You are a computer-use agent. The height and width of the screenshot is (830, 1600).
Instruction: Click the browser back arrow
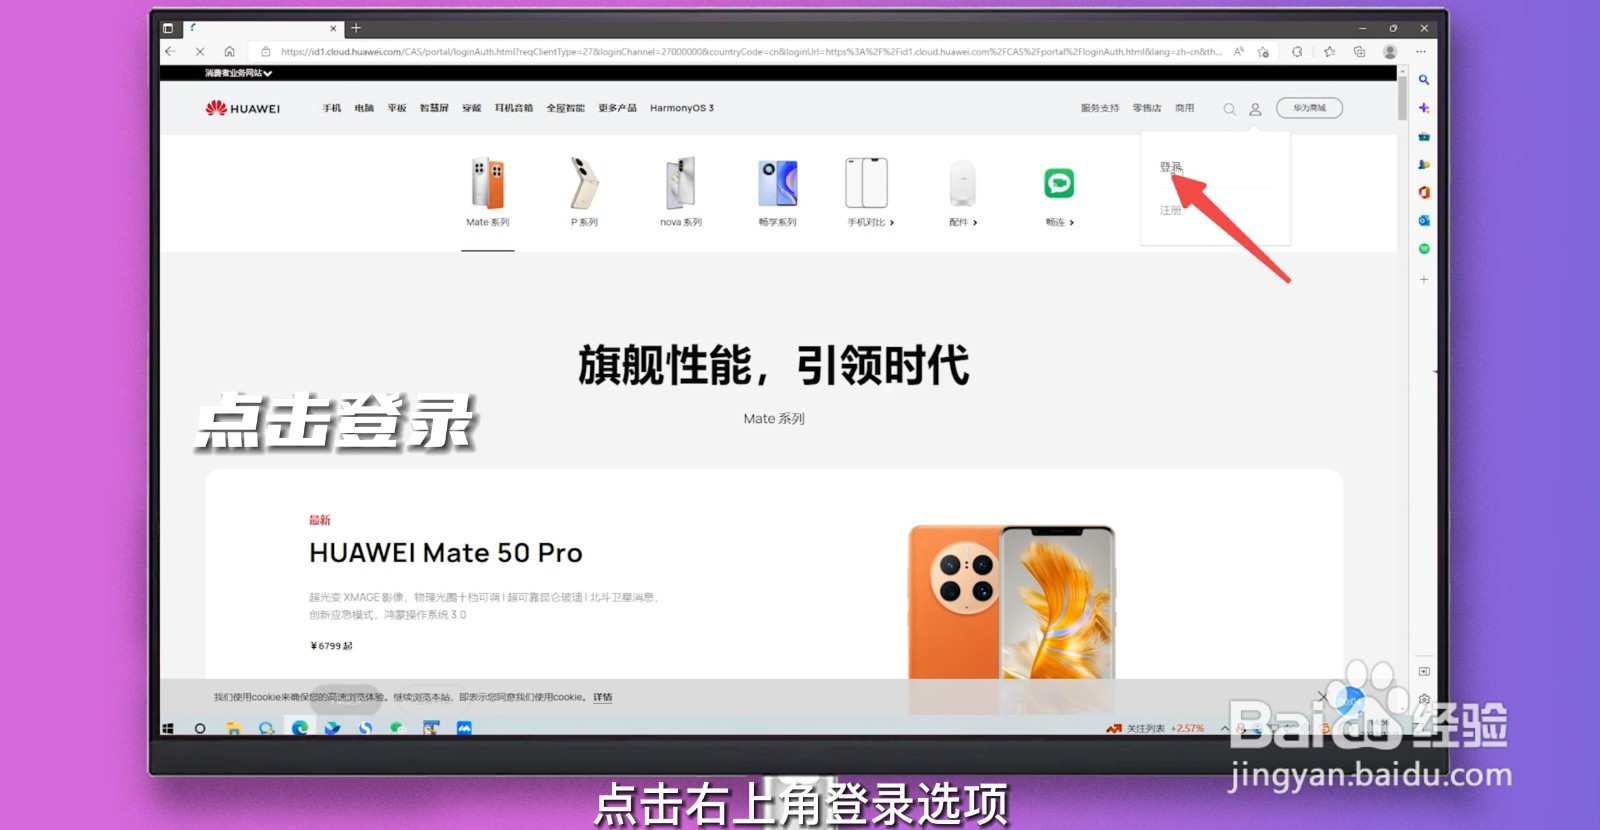170,51
